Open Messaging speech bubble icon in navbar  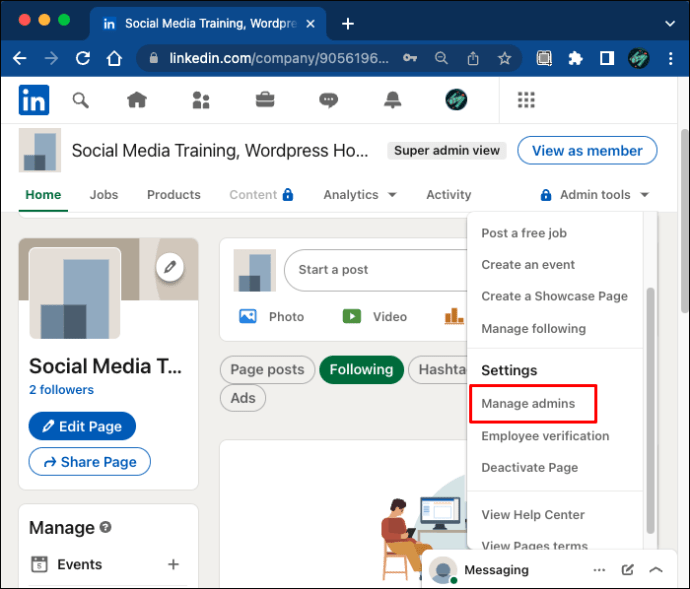pyautogui.click(x=328, y=99)
